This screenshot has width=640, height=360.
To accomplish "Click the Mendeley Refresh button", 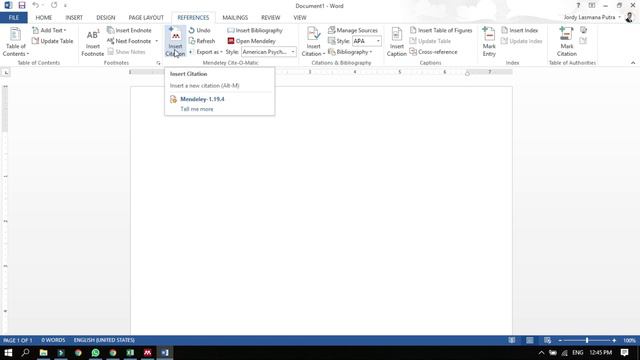I will [x=202, y=41].
